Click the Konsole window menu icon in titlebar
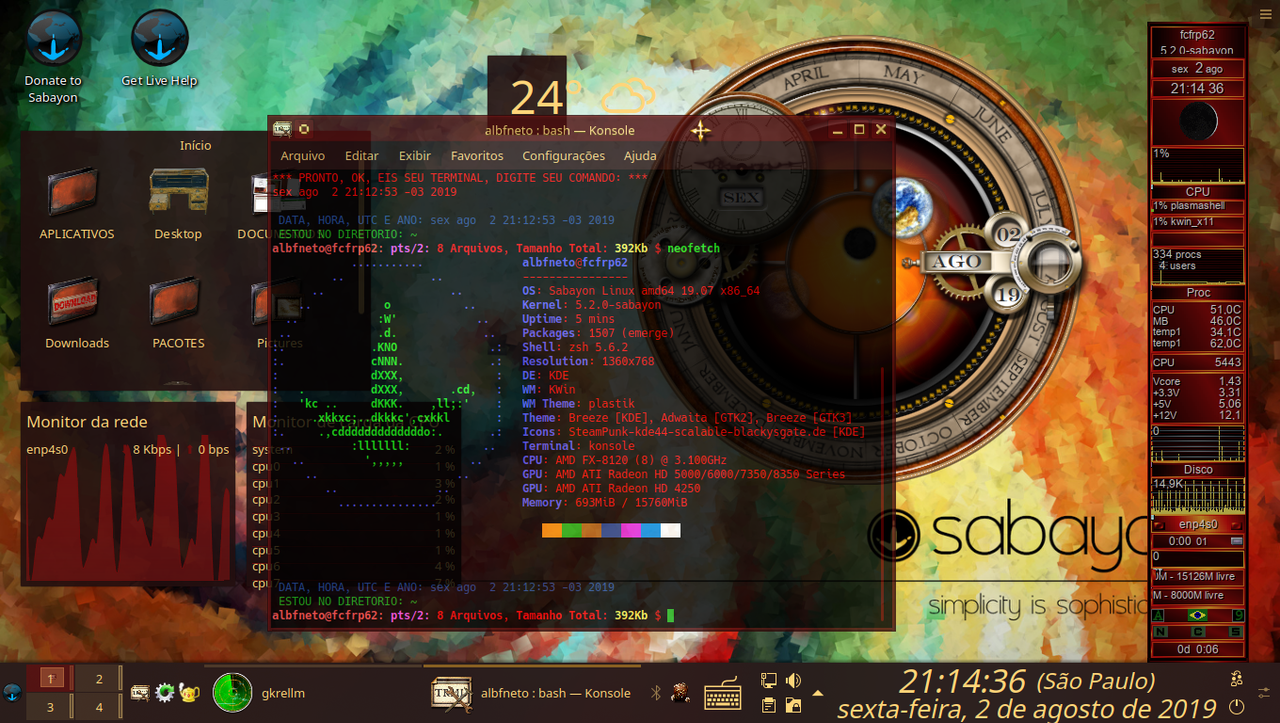1280x723 pixels. pos(282,129)
